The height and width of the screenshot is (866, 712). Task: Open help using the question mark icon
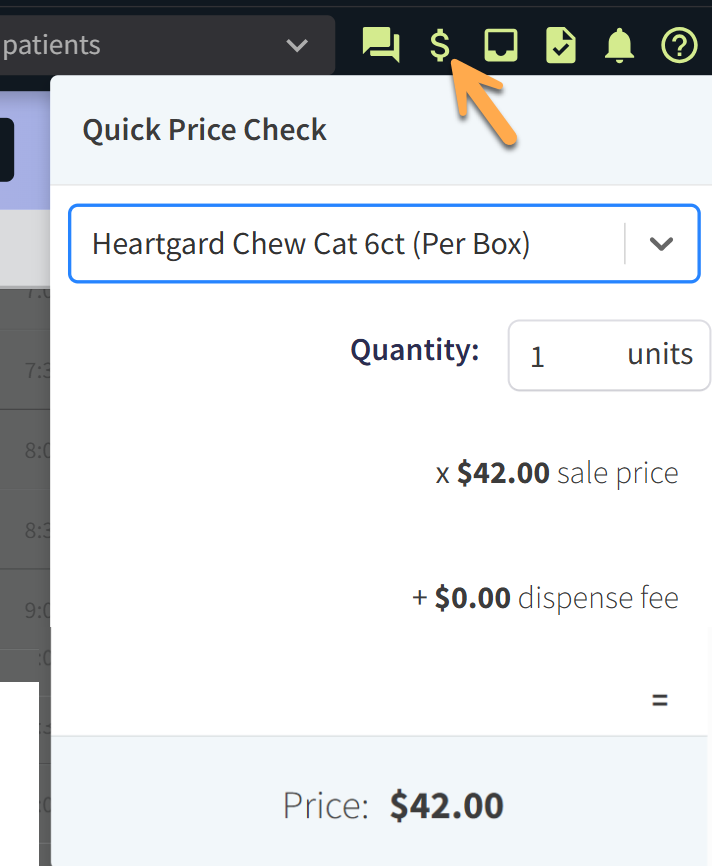click(679, 45)
